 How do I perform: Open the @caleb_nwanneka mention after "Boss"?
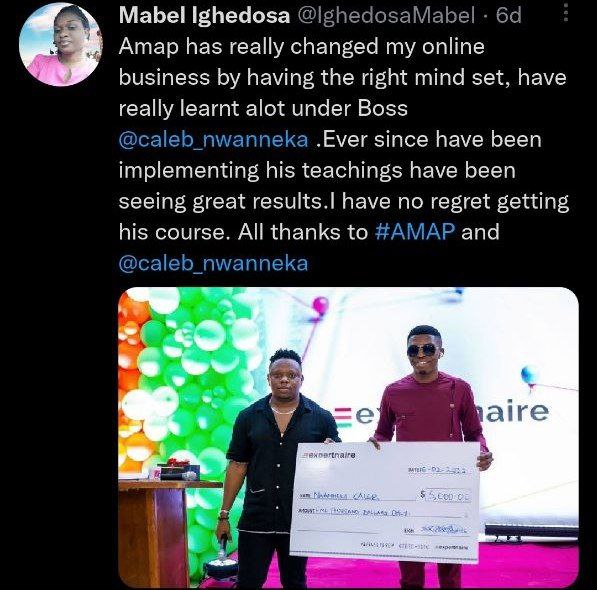pyautogui.click(x=214, y=139)
